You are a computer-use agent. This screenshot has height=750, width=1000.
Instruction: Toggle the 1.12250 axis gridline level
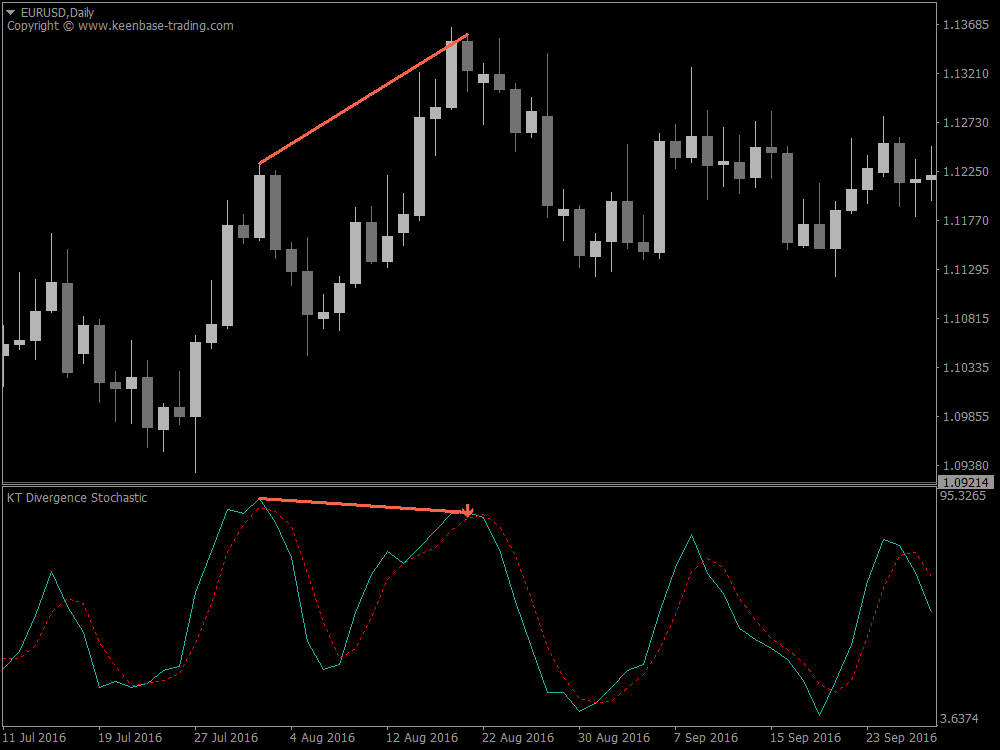point(966,173)
